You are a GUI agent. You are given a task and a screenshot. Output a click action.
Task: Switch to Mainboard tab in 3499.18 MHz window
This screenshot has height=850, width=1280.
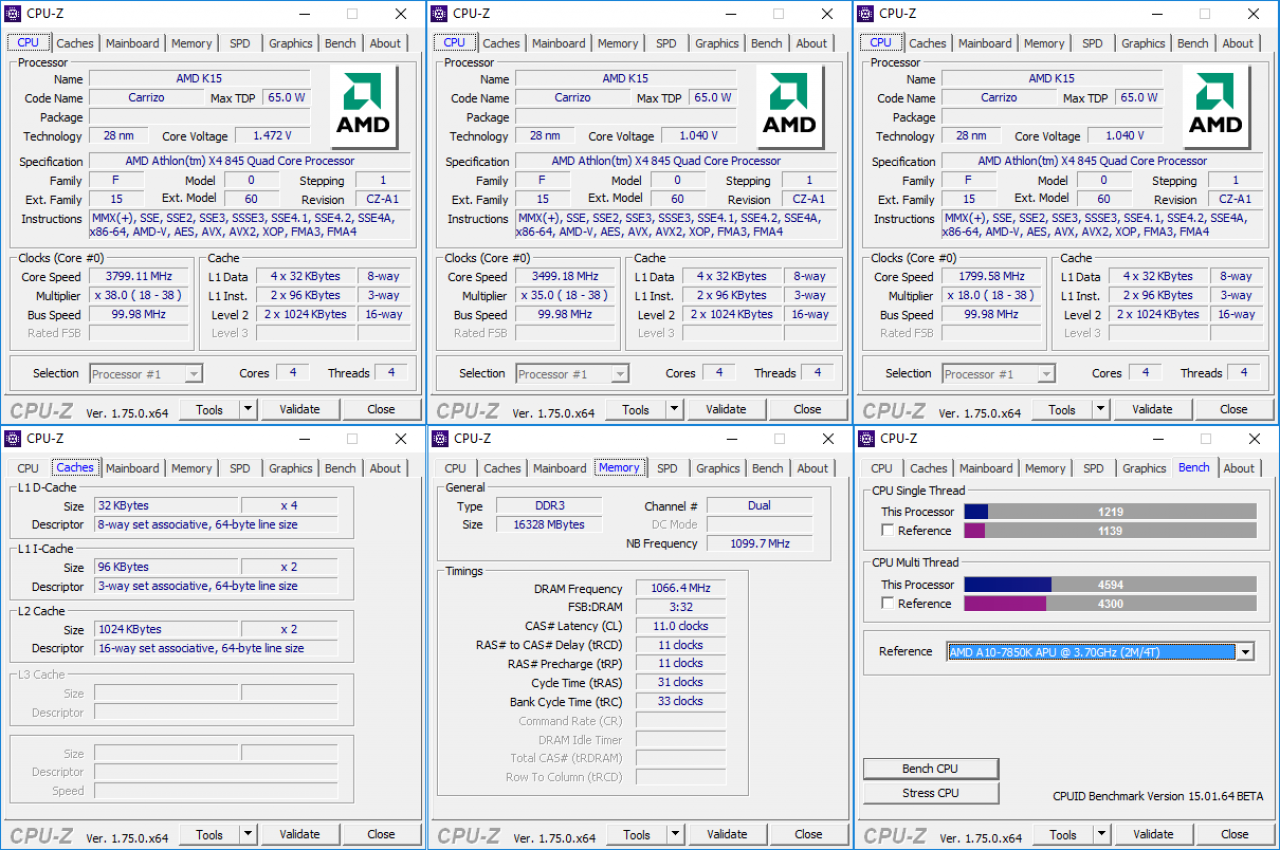click(558, 43)
